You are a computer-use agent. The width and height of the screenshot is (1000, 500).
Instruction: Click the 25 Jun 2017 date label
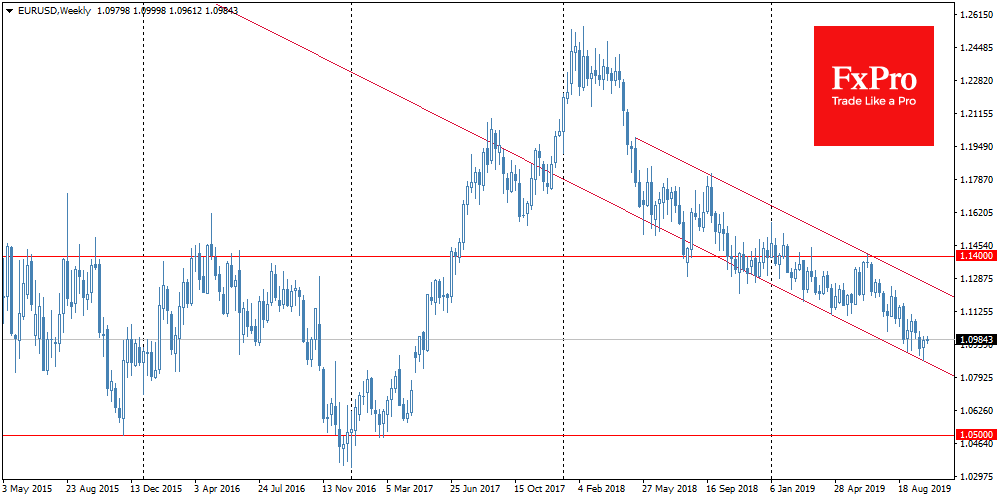point(475,490)
